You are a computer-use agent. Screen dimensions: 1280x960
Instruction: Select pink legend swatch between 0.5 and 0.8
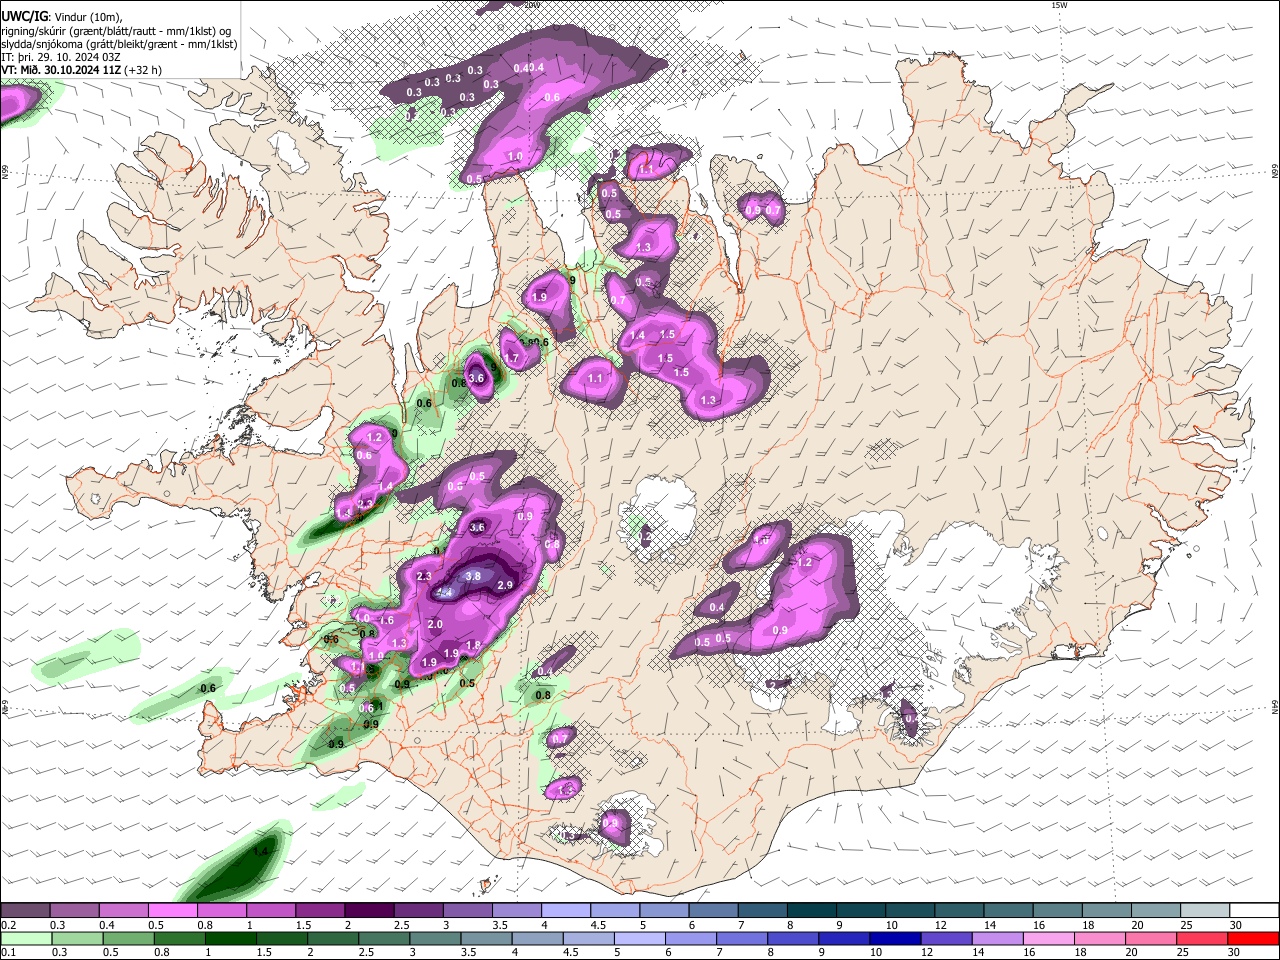pos(172,910)
